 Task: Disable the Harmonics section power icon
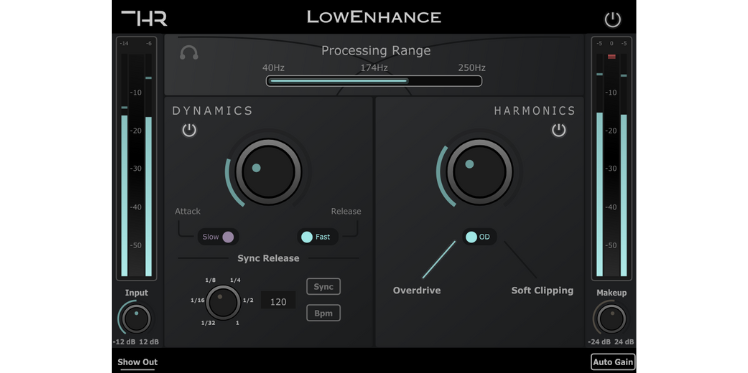[x=559, y=130]
